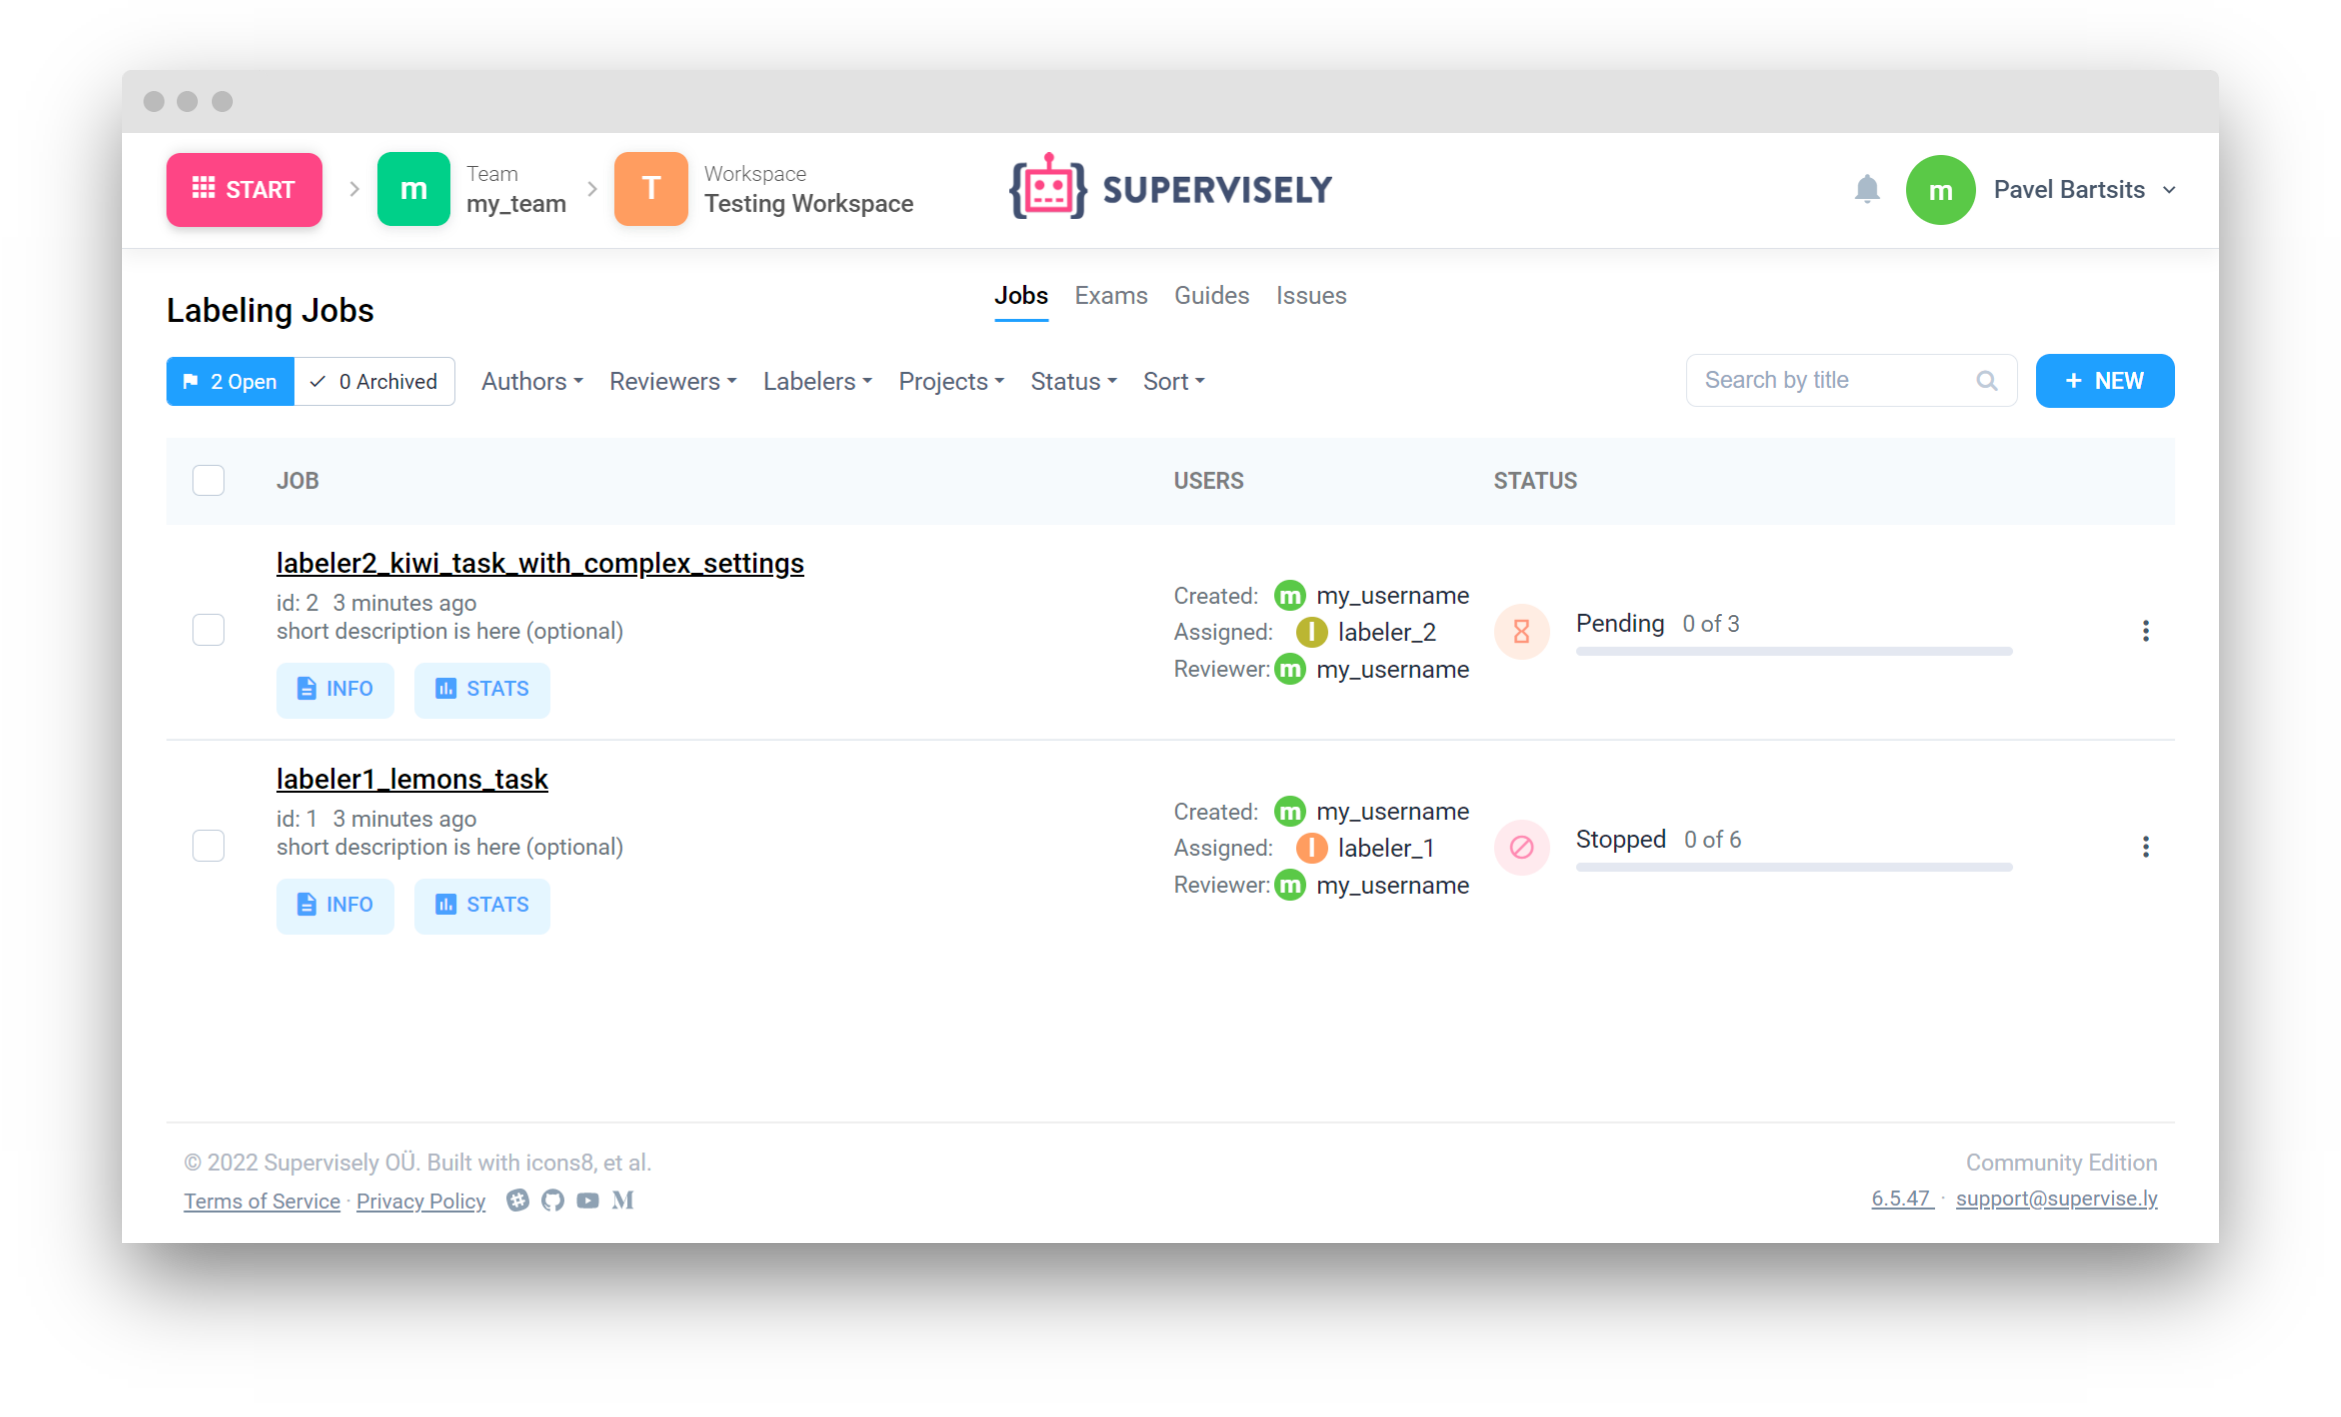Screen dimensions: 2341x1417
Task: Expand the Authors filter dropdown
Action: 531,382
